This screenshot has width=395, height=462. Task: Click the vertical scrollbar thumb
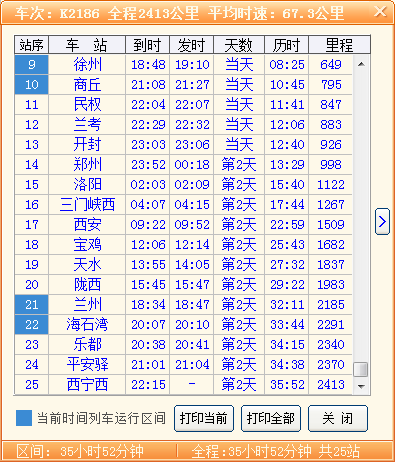tap(361, 370)
